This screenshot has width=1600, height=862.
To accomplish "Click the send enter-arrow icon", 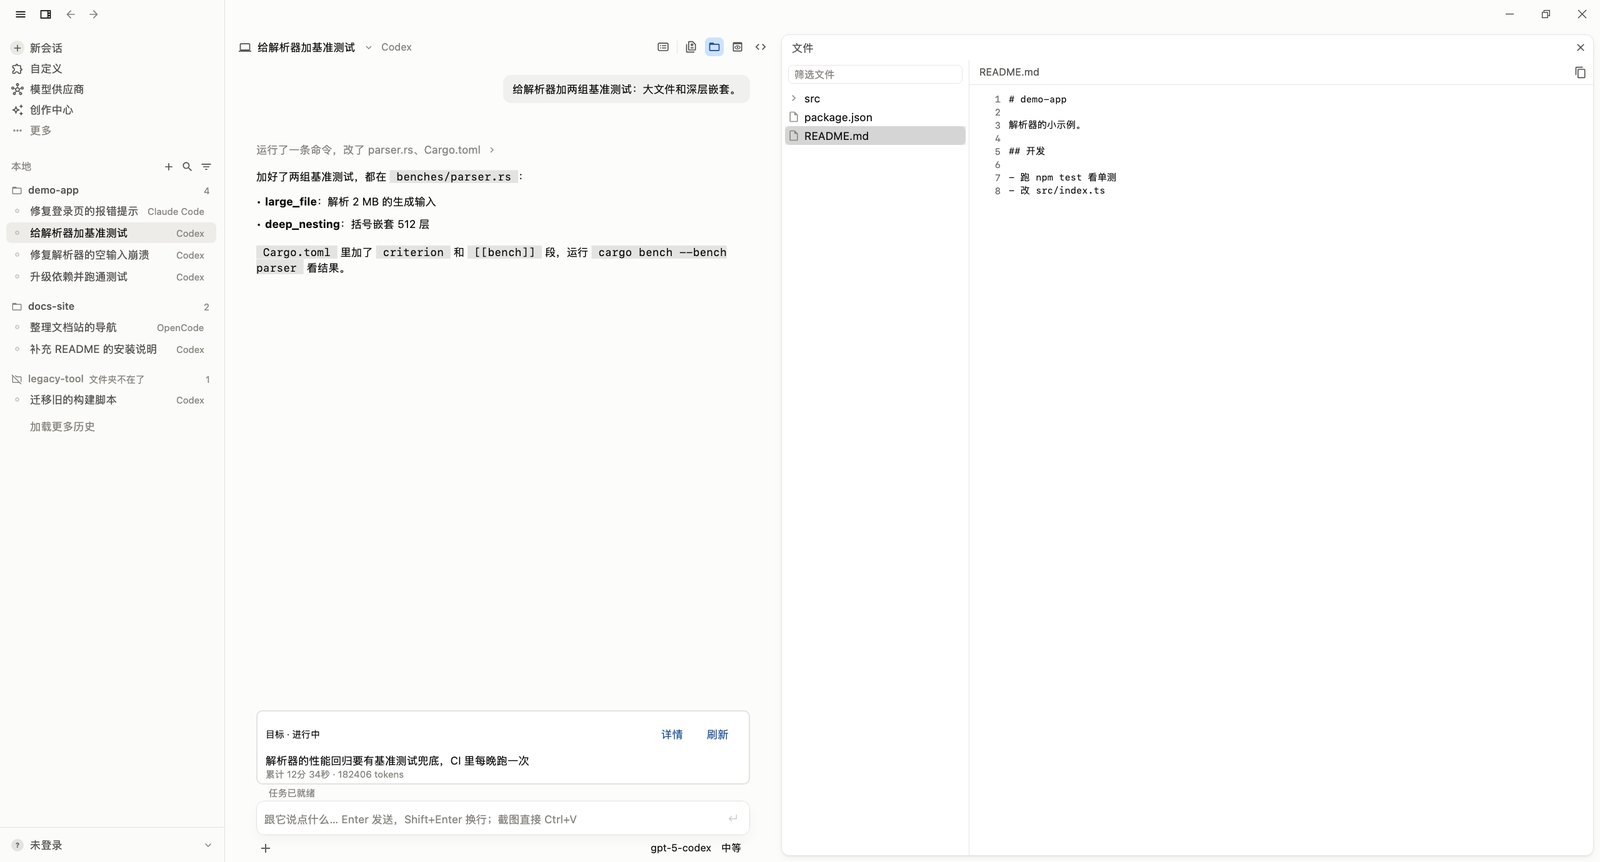I will pos(733,819).
